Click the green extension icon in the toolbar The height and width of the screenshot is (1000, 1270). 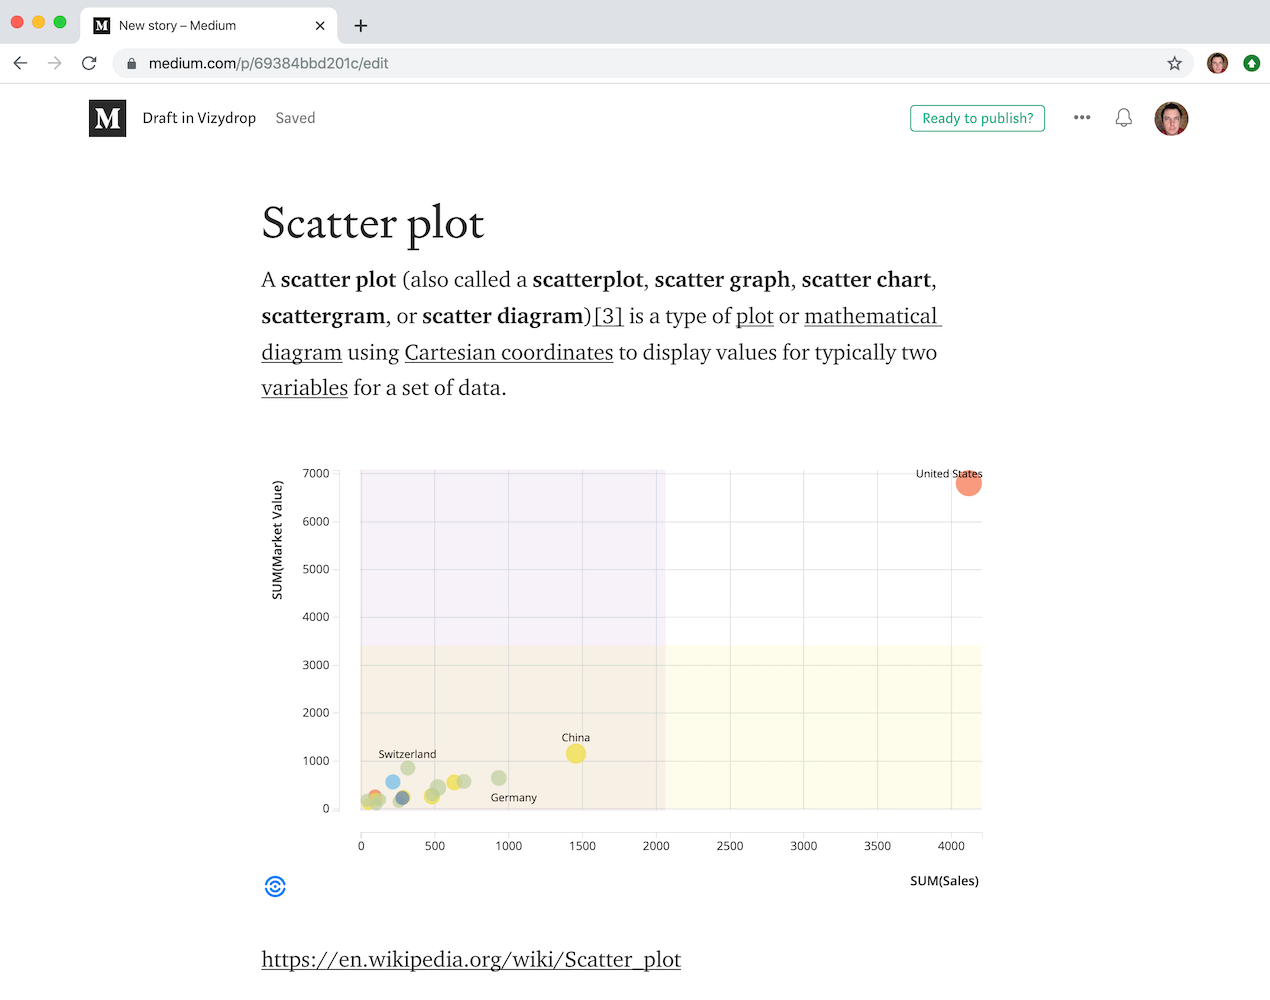[1252, 62]
